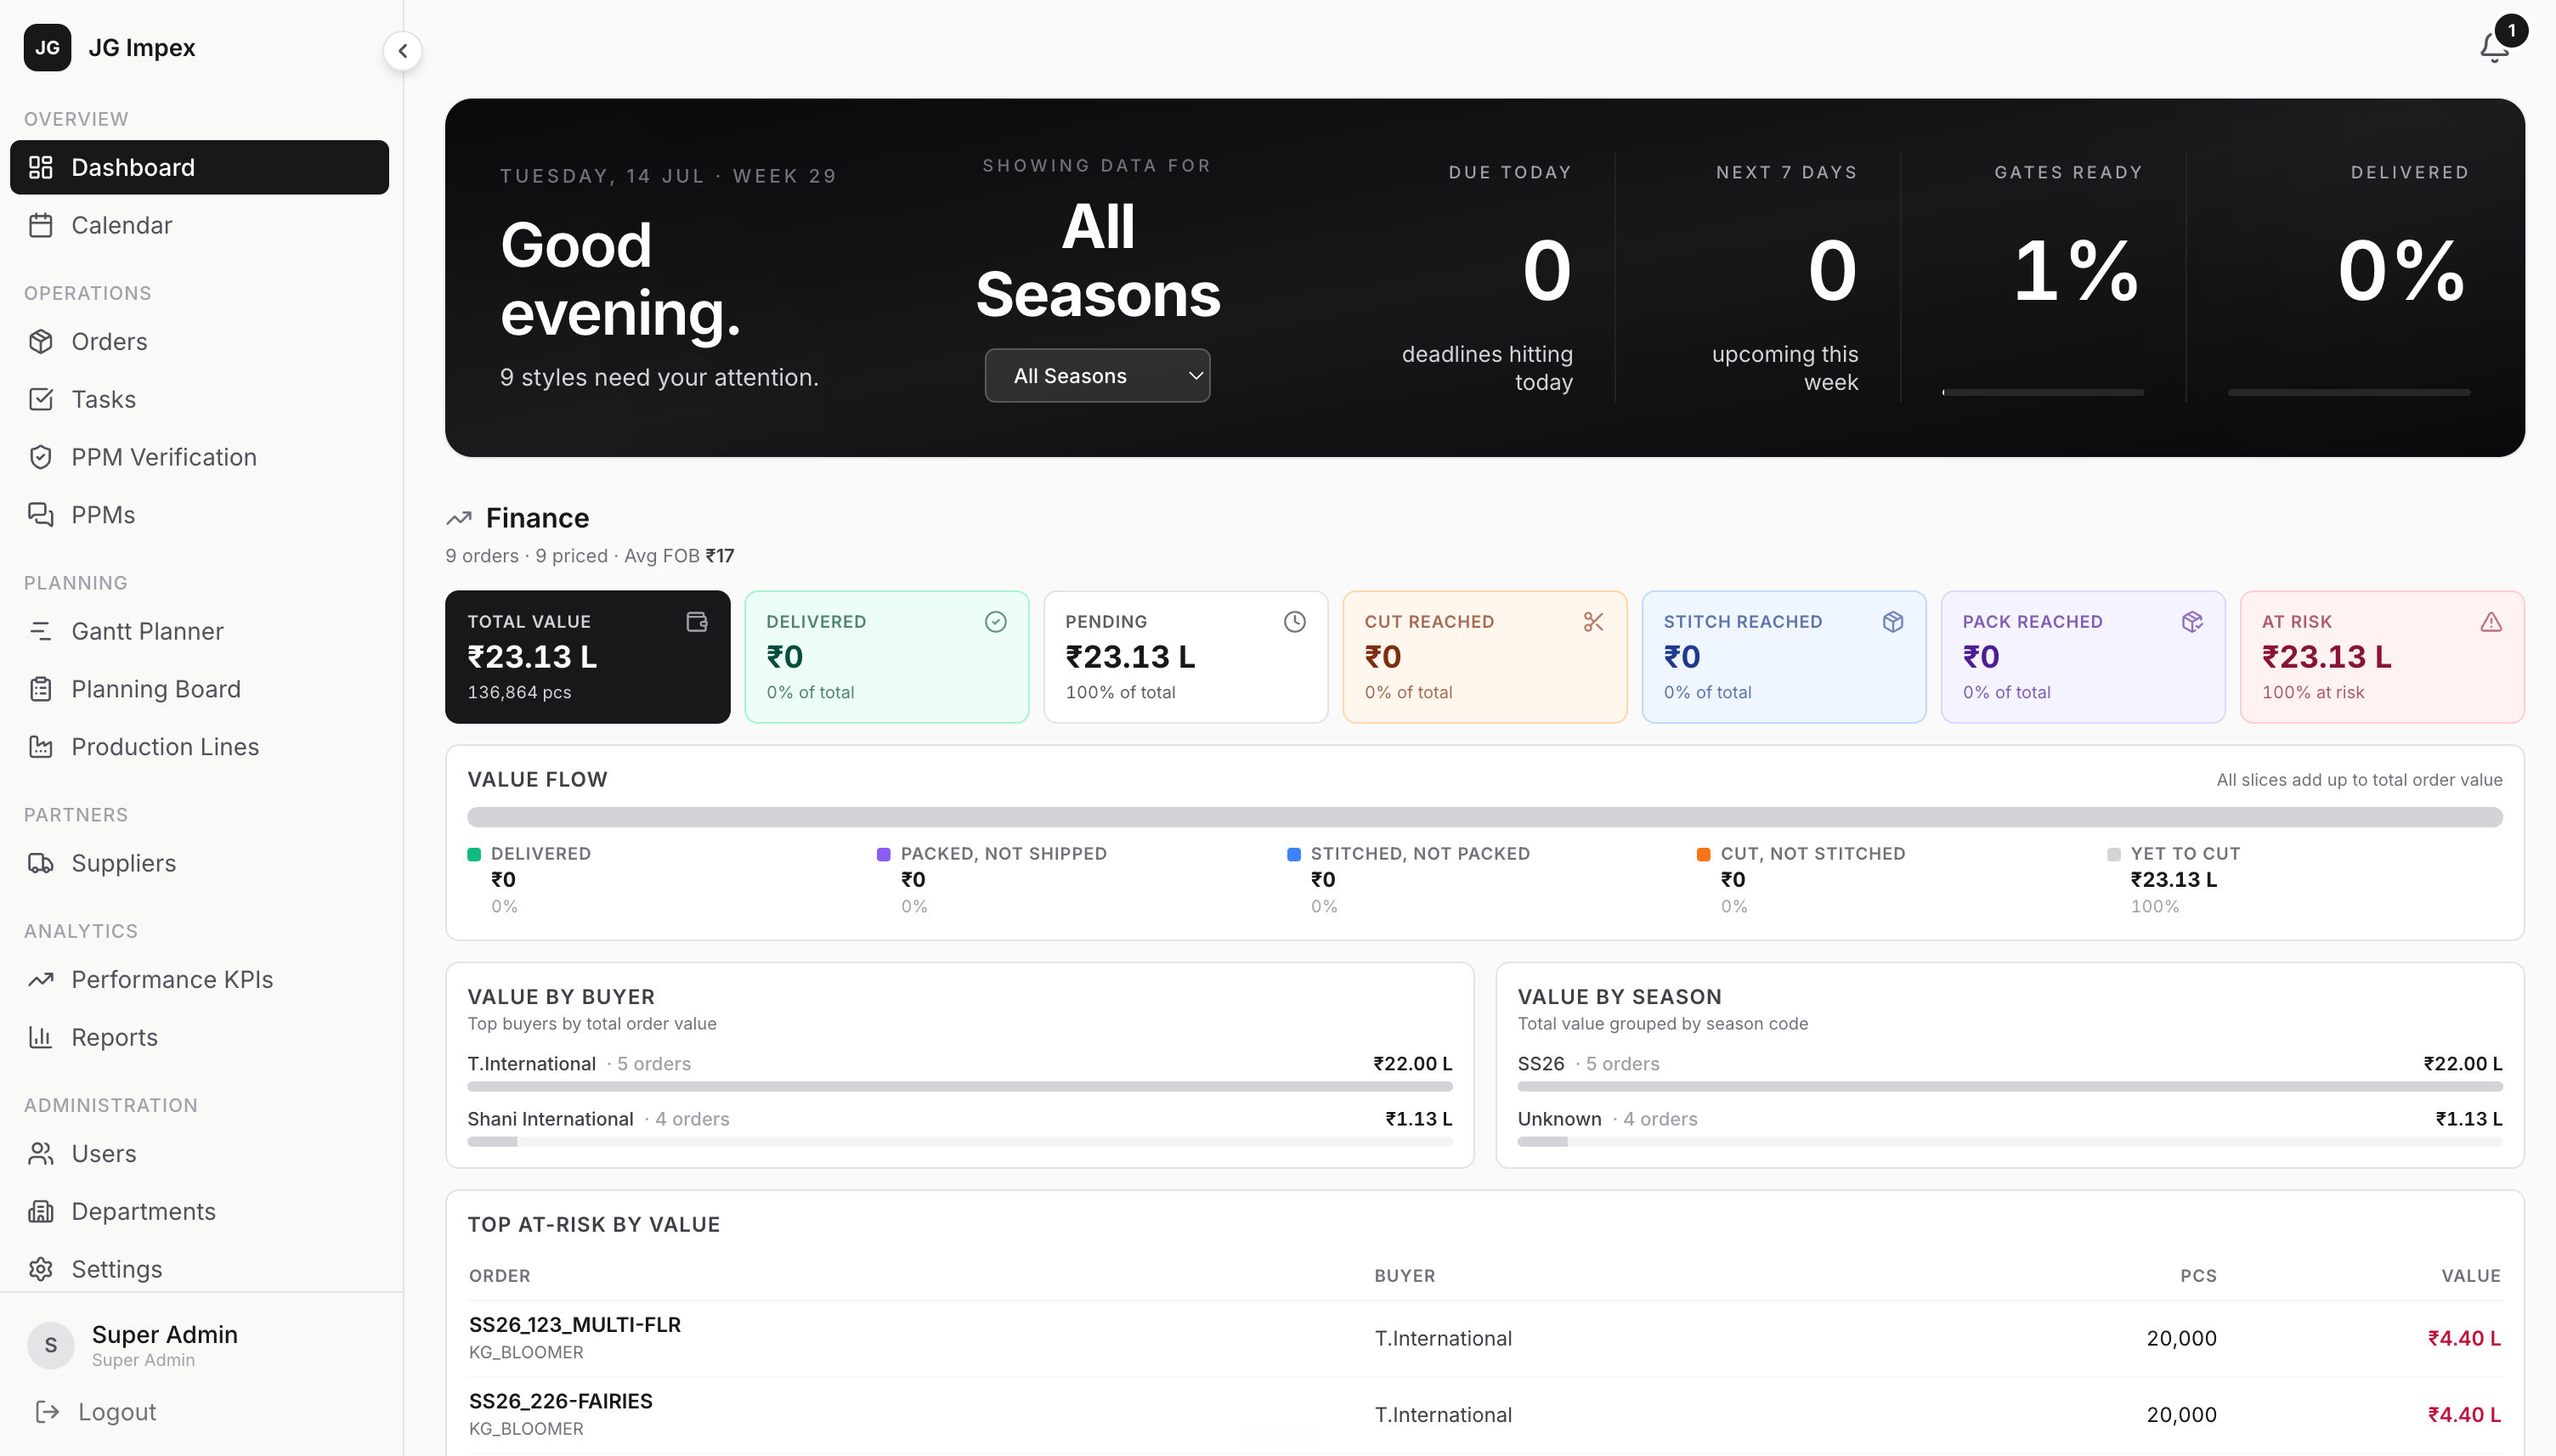This screenshot has height=1456, width=2556.
Task: Click the Total Value card
Action: point(587,657)
